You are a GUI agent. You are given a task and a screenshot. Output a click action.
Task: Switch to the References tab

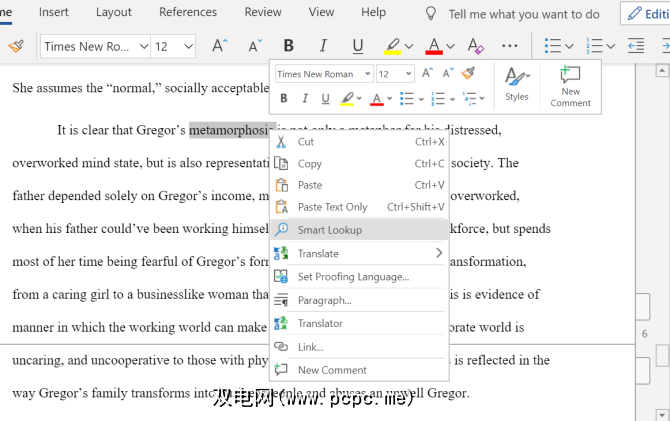coord(188,12)
